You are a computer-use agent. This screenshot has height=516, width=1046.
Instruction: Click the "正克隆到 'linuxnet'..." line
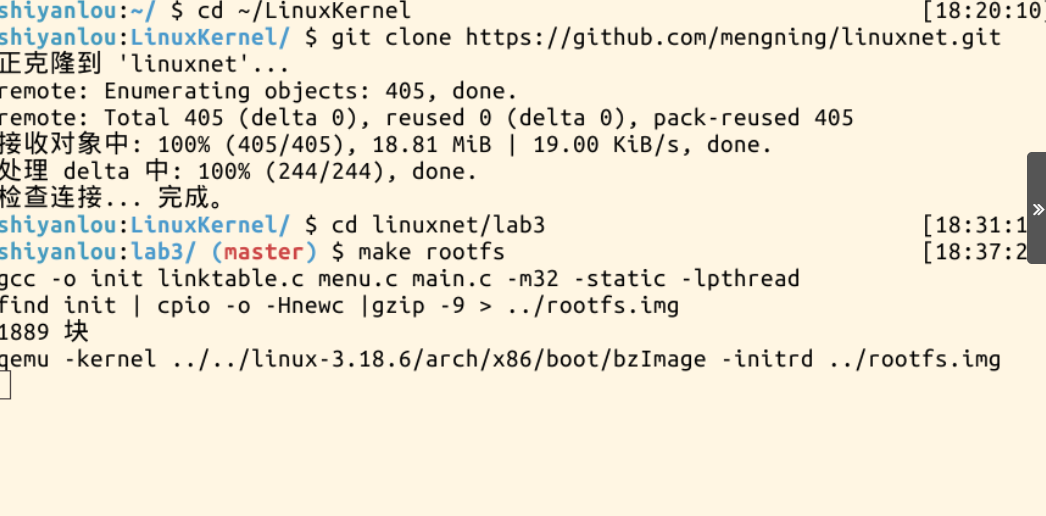coord(145,64)
